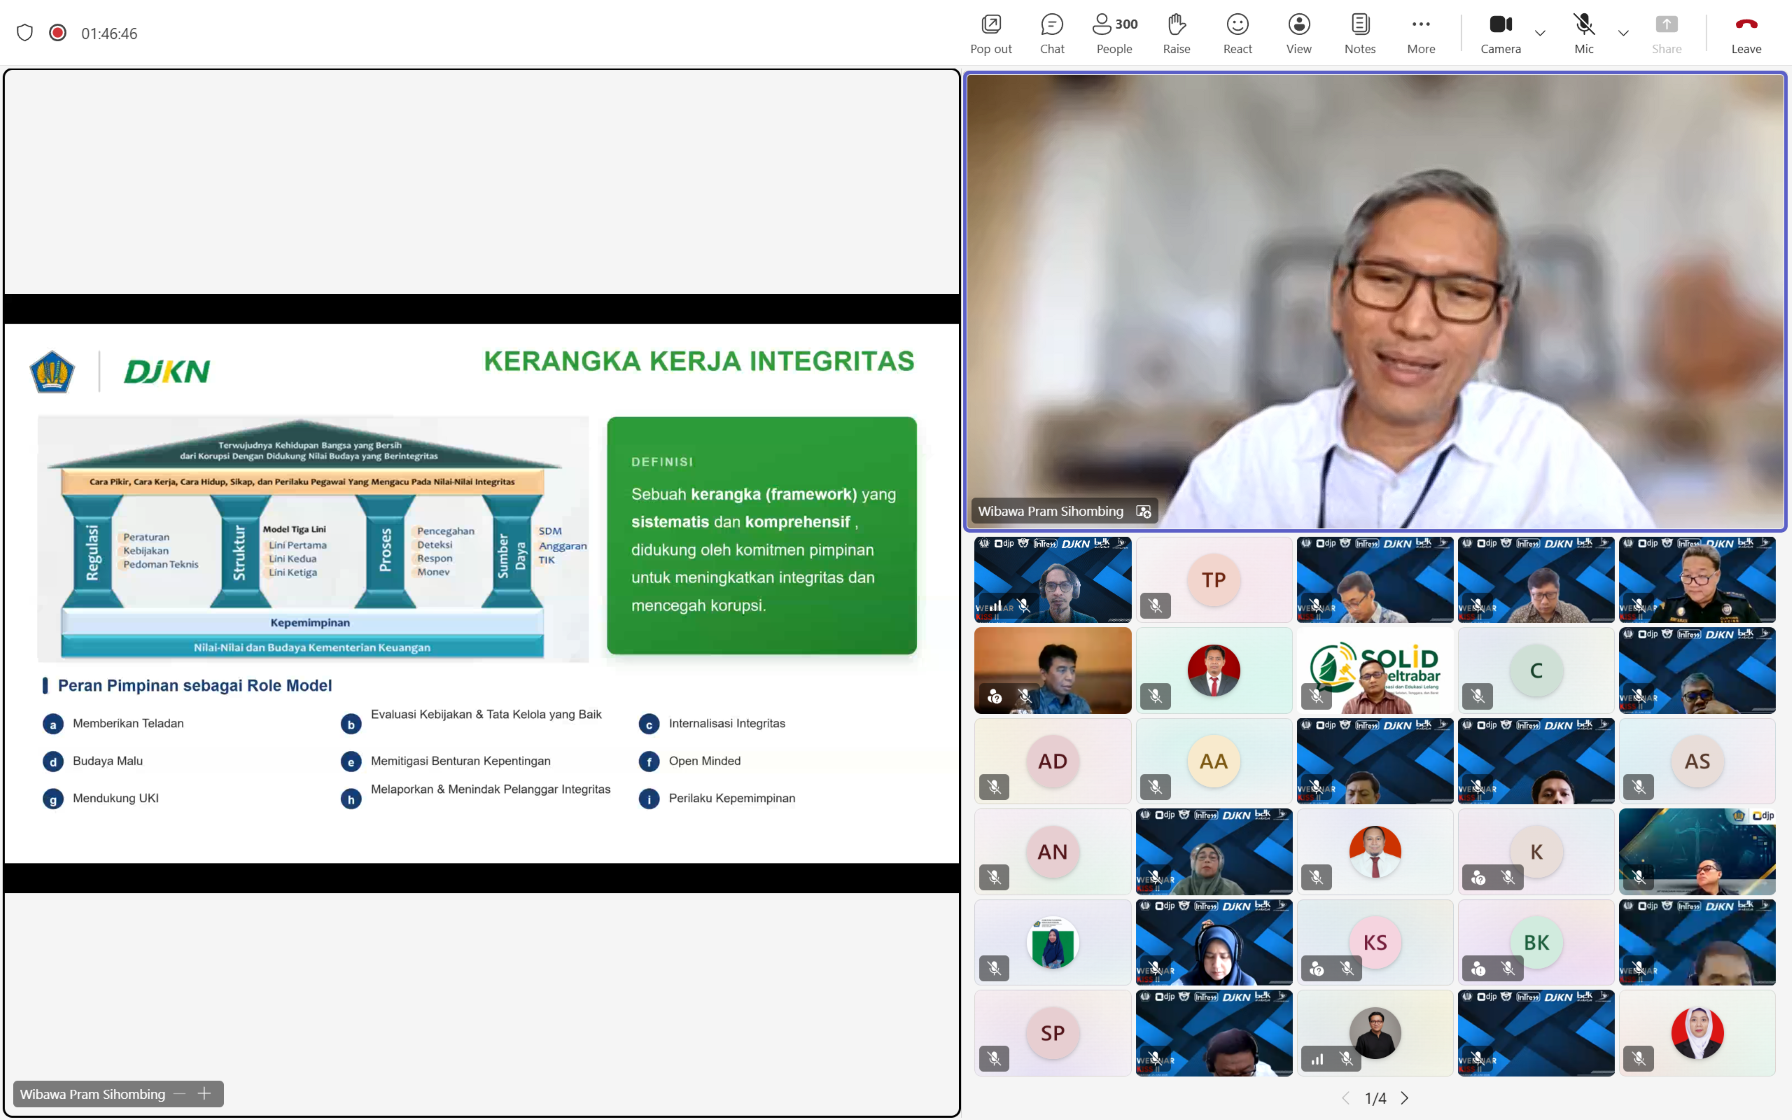This screenshot has height=1120, width=1792.
Task: Unmute the Mic
Action: point(1584,34)
